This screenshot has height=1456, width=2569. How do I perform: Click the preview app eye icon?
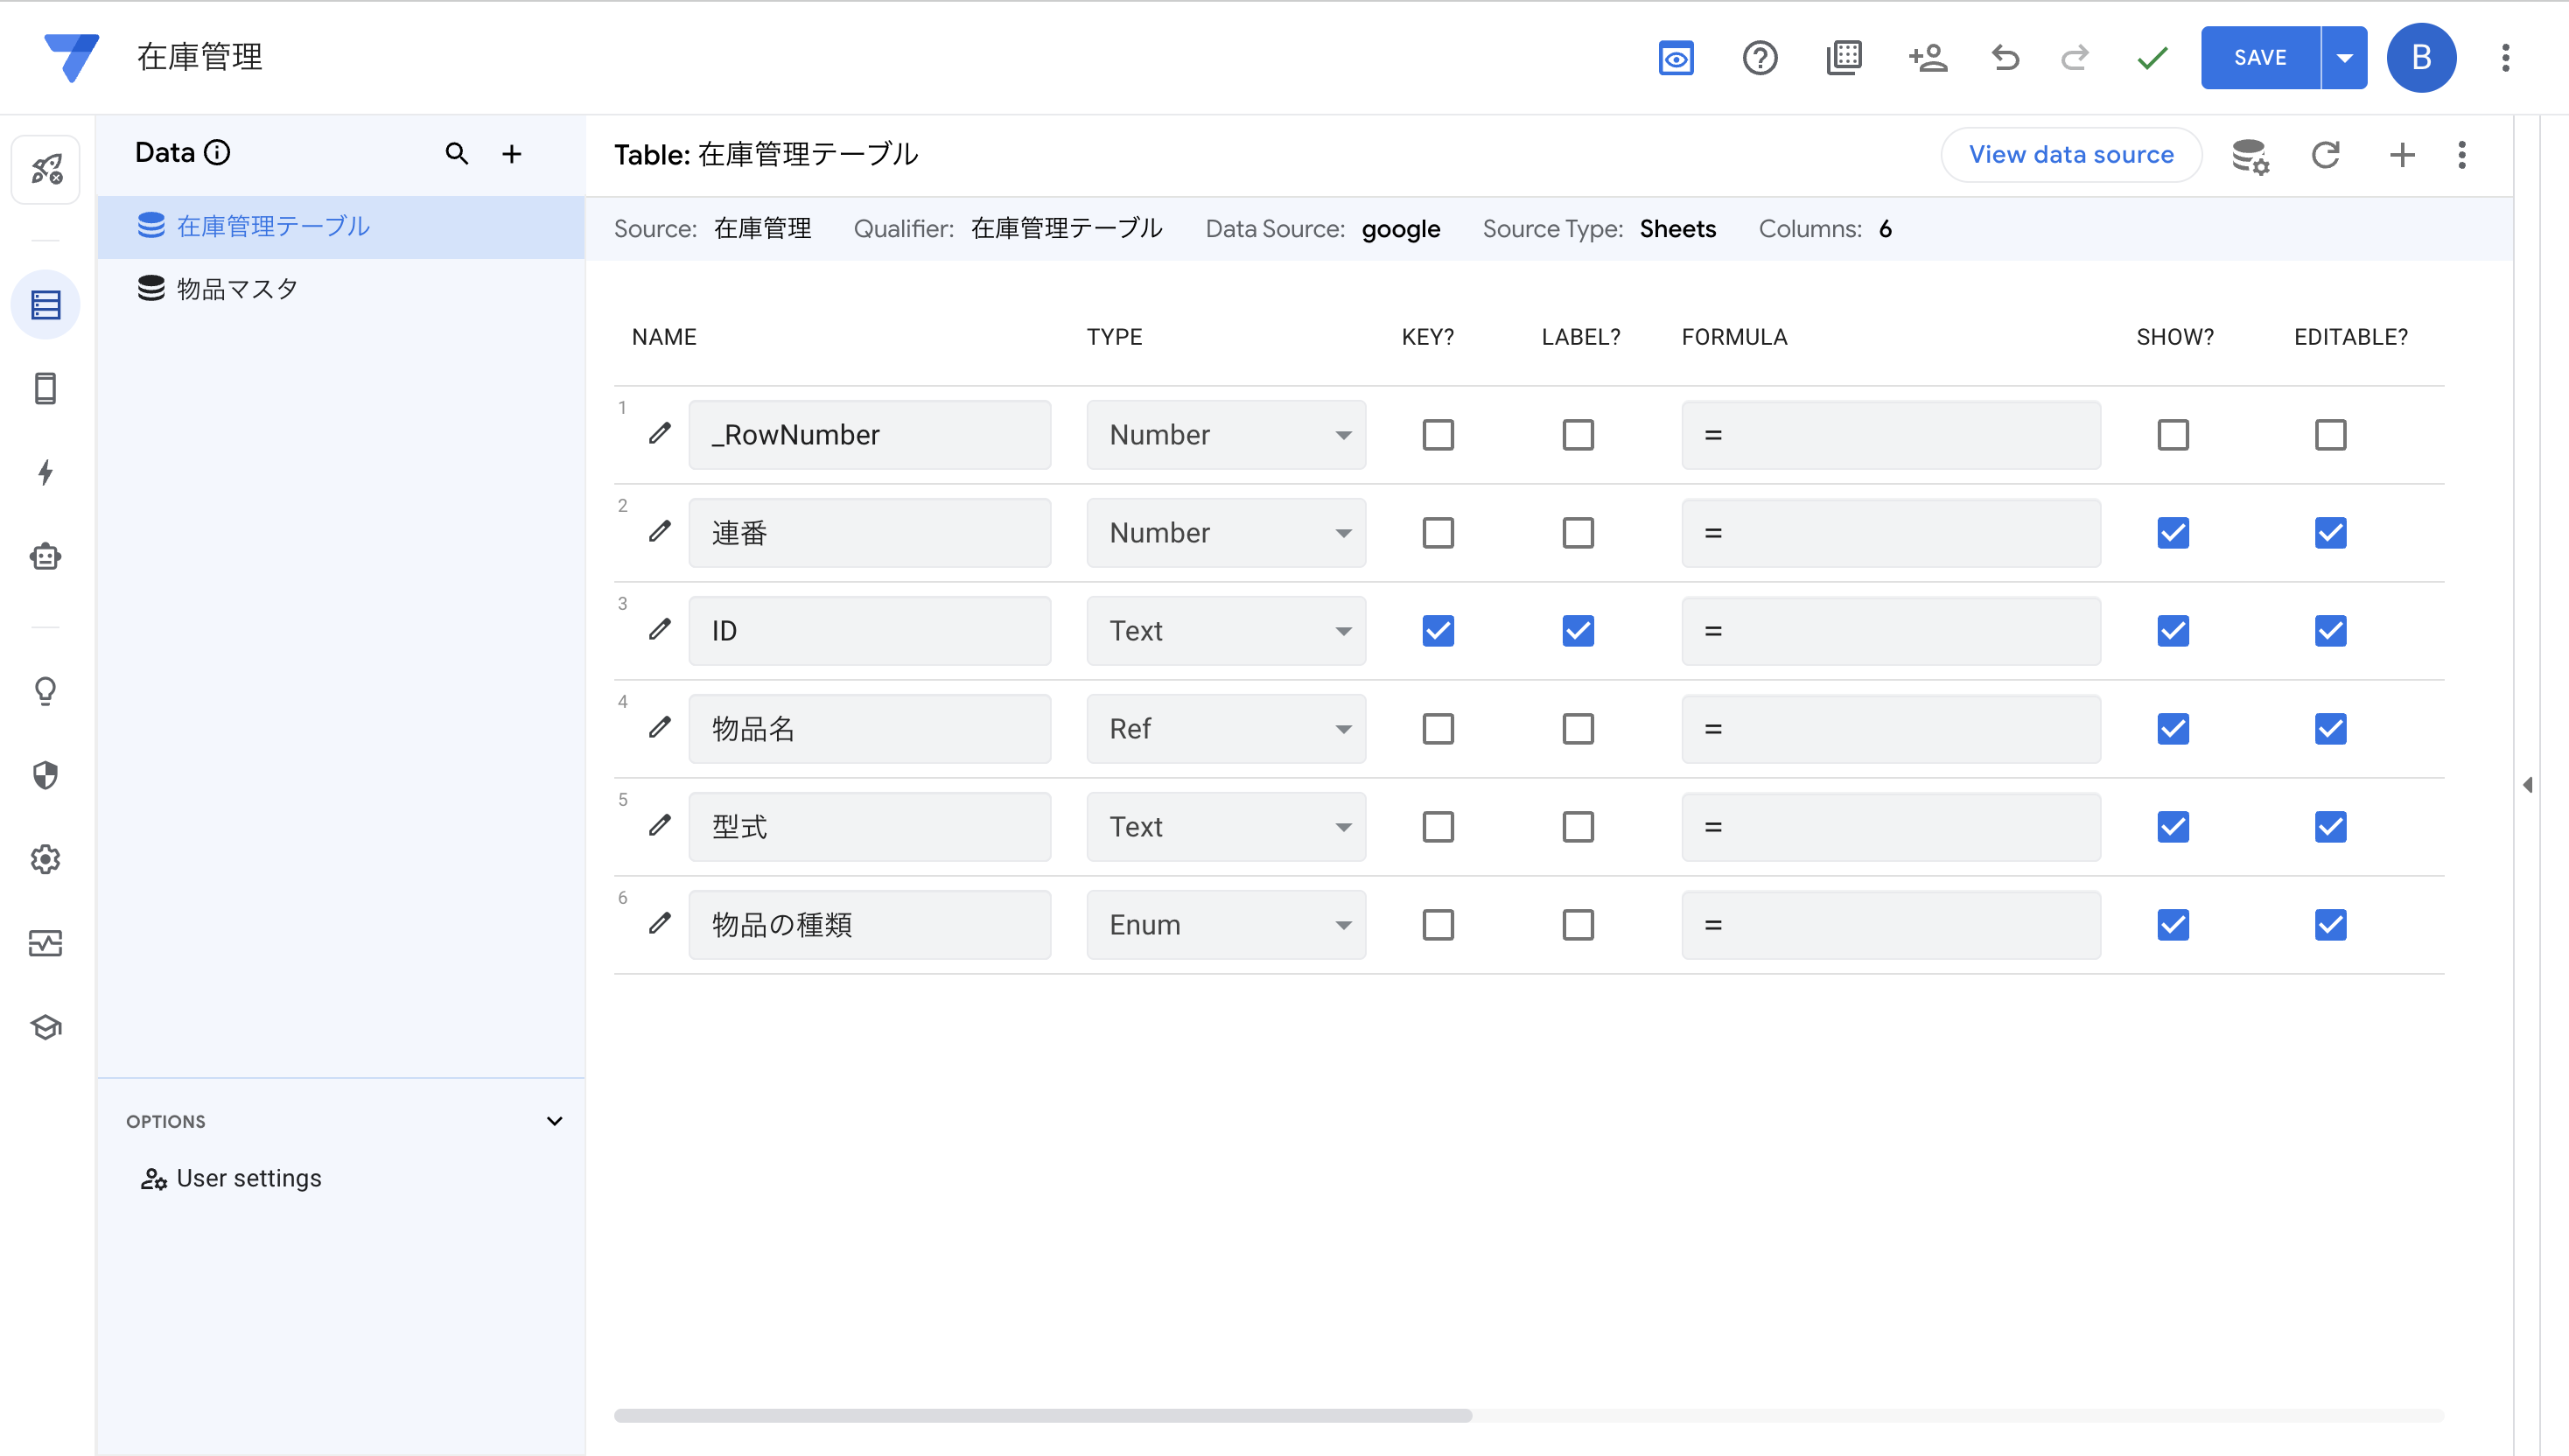pos(1676,58)
